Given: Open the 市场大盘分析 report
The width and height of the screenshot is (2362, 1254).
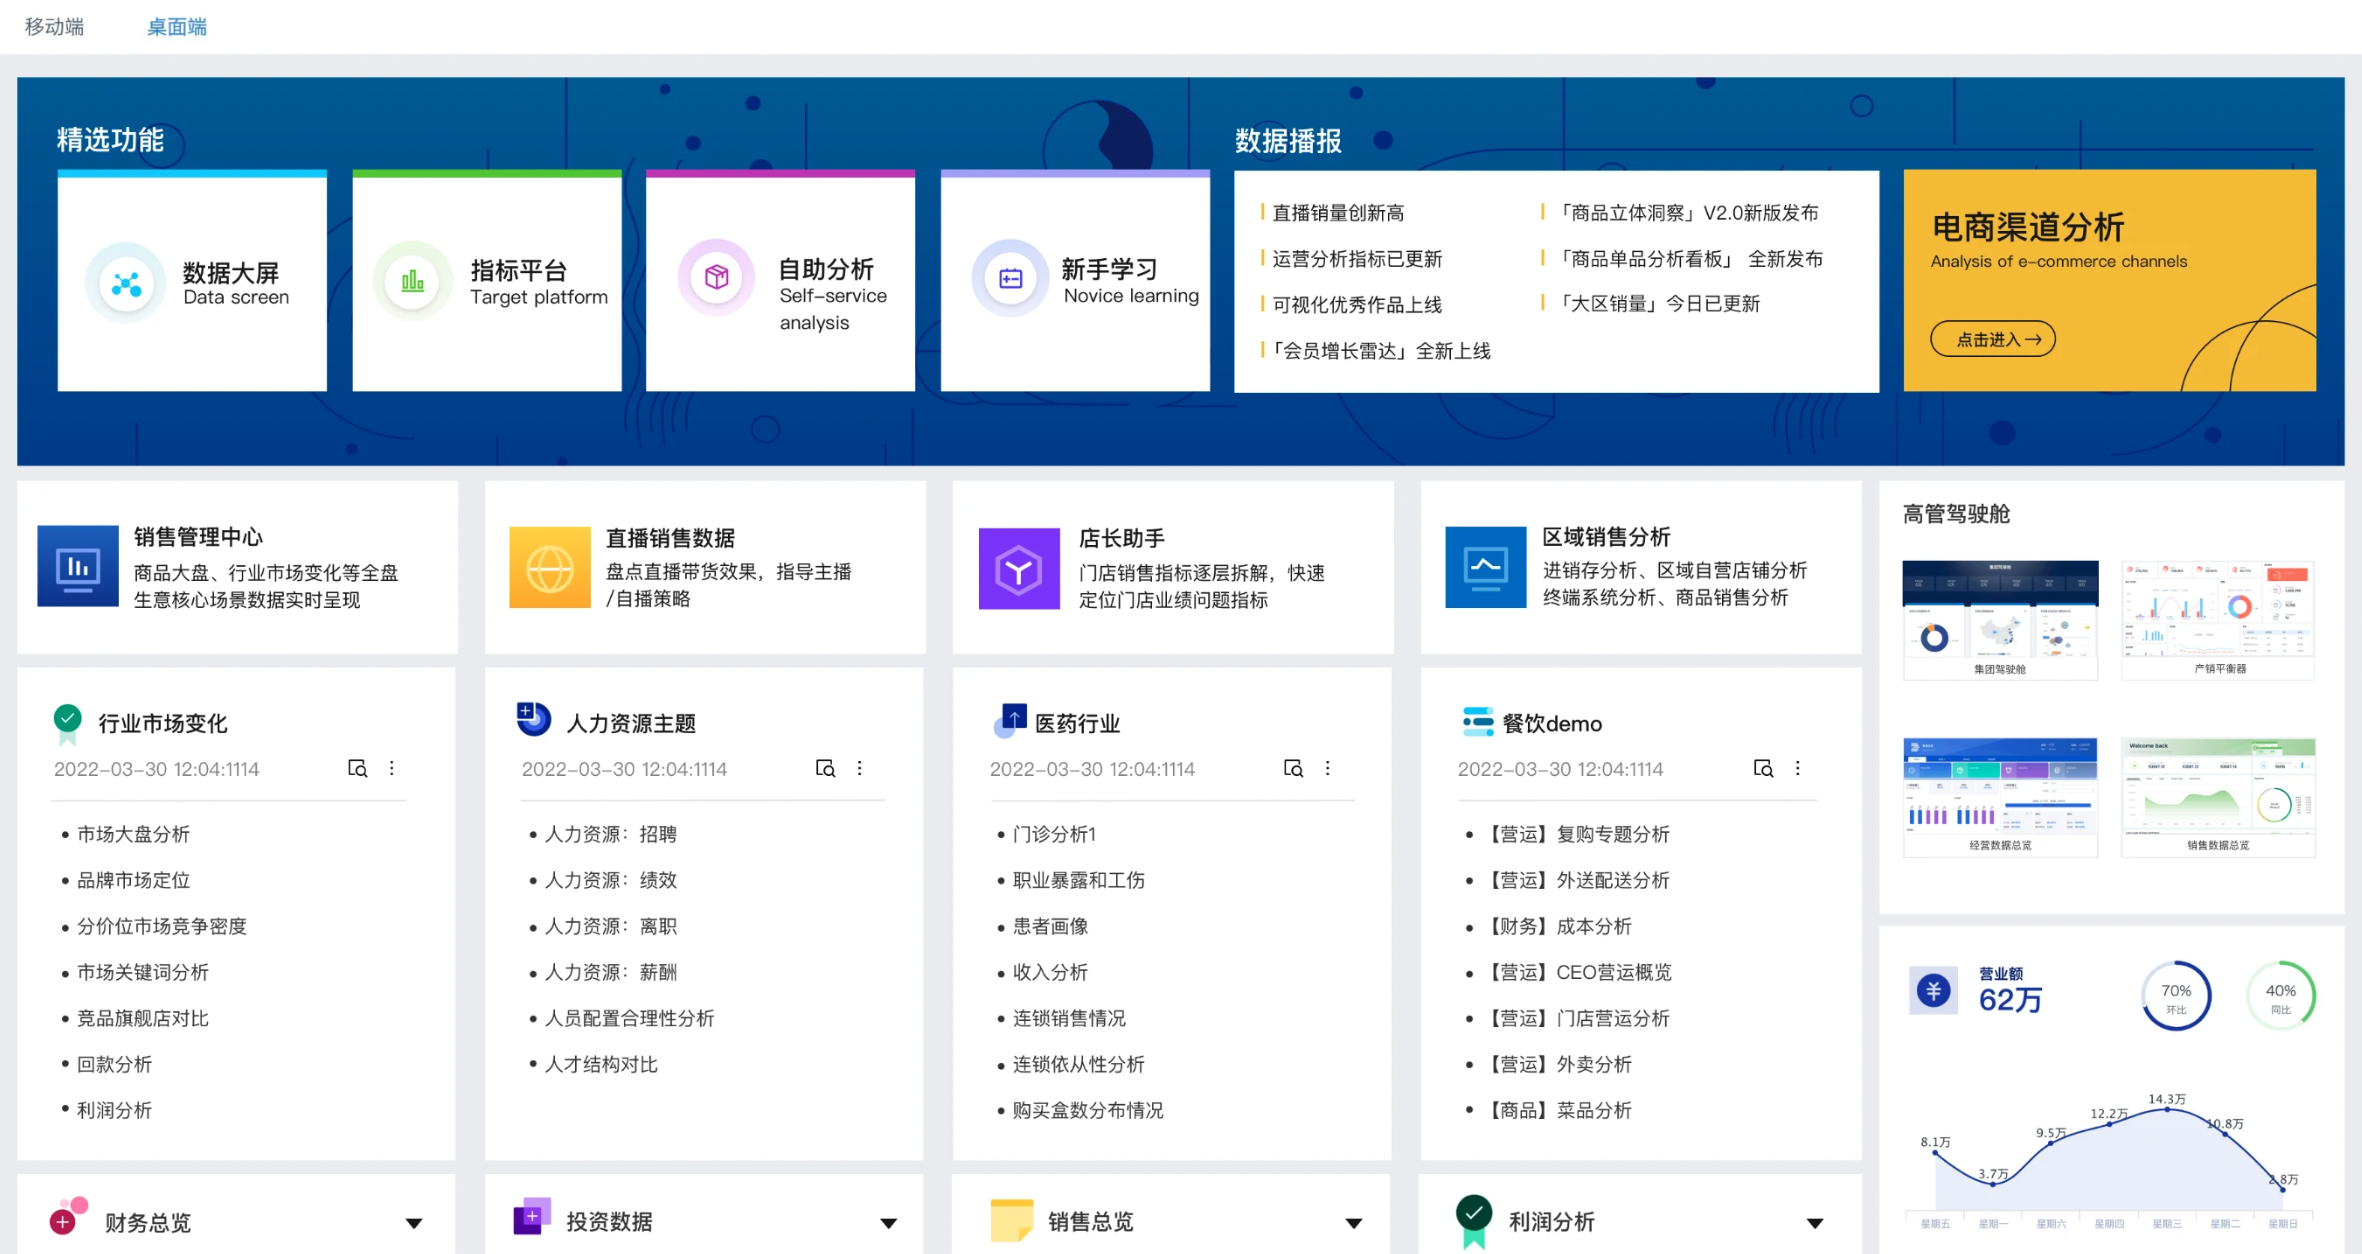Looking at the screenshot, I should 133,834.
